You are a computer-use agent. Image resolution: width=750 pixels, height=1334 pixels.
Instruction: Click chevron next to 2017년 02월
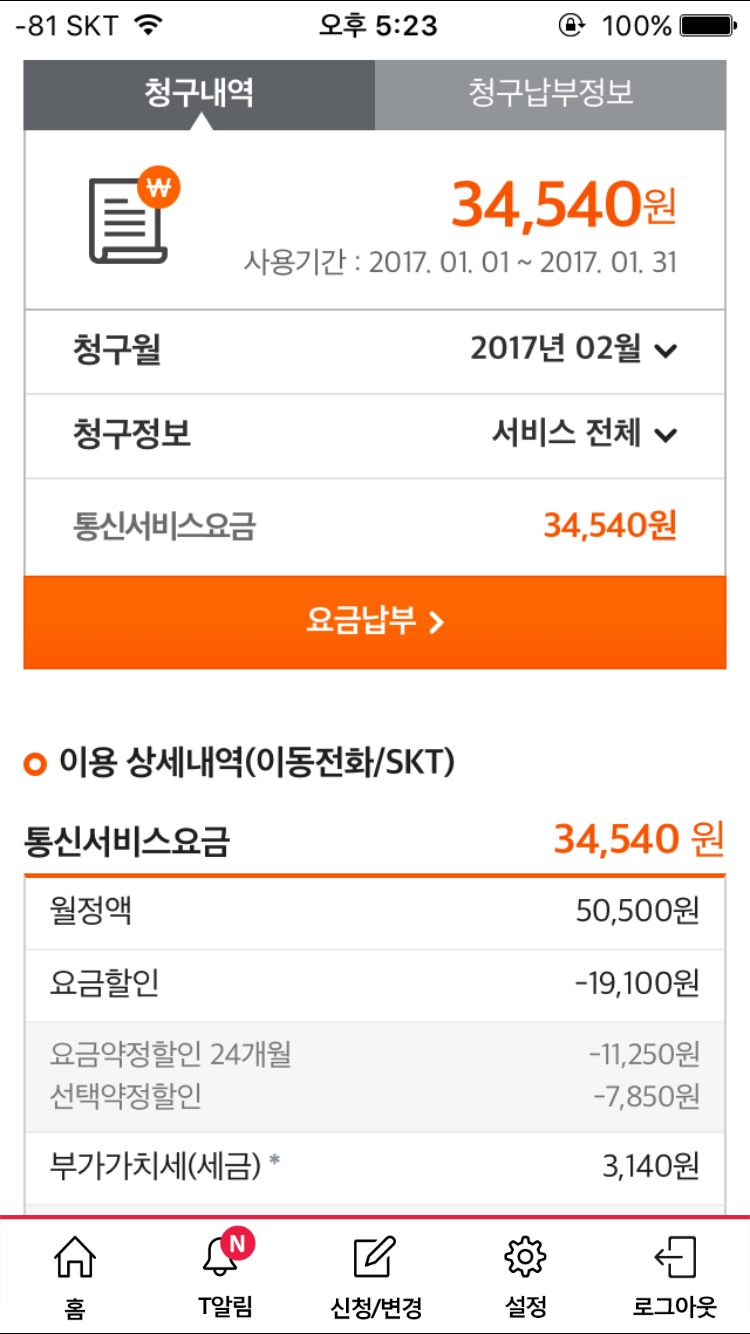pos(666,351)
